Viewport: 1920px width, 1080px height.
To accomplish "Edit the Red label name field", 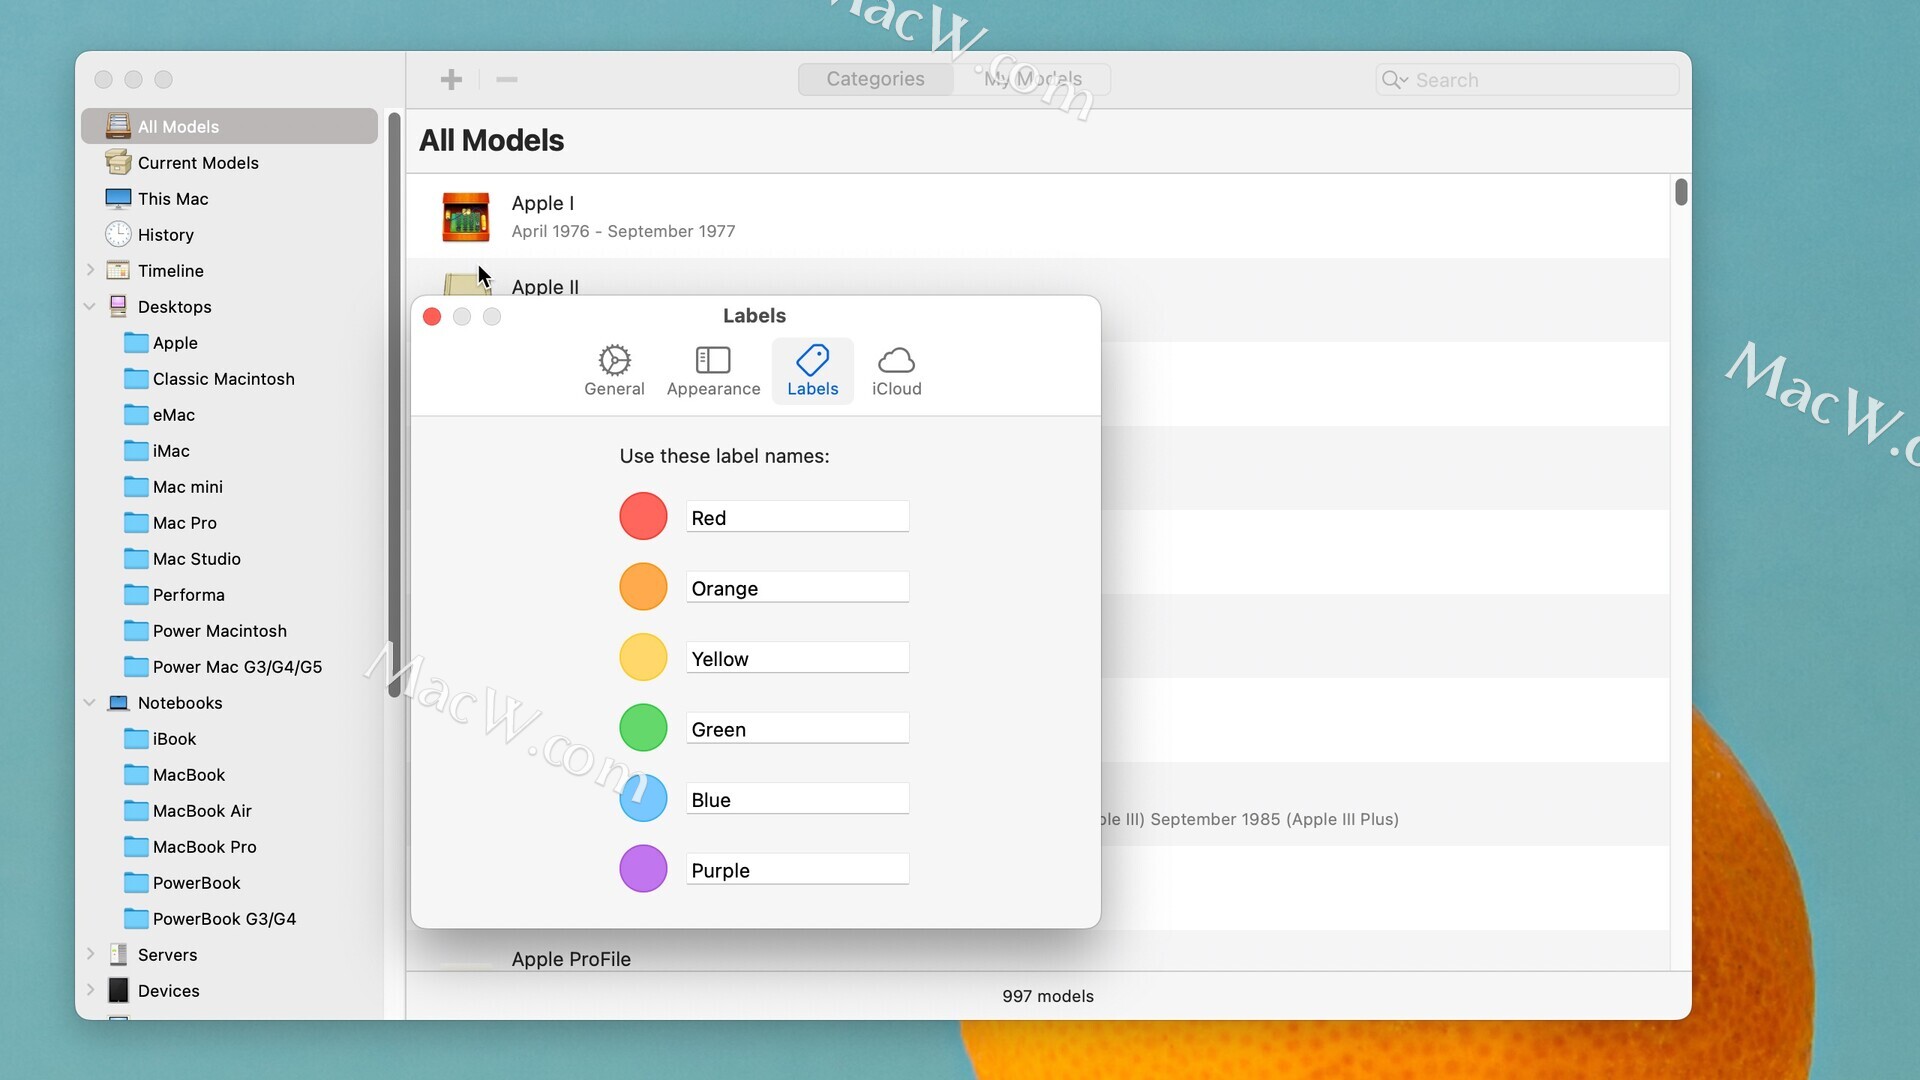I will coord(797,517).
